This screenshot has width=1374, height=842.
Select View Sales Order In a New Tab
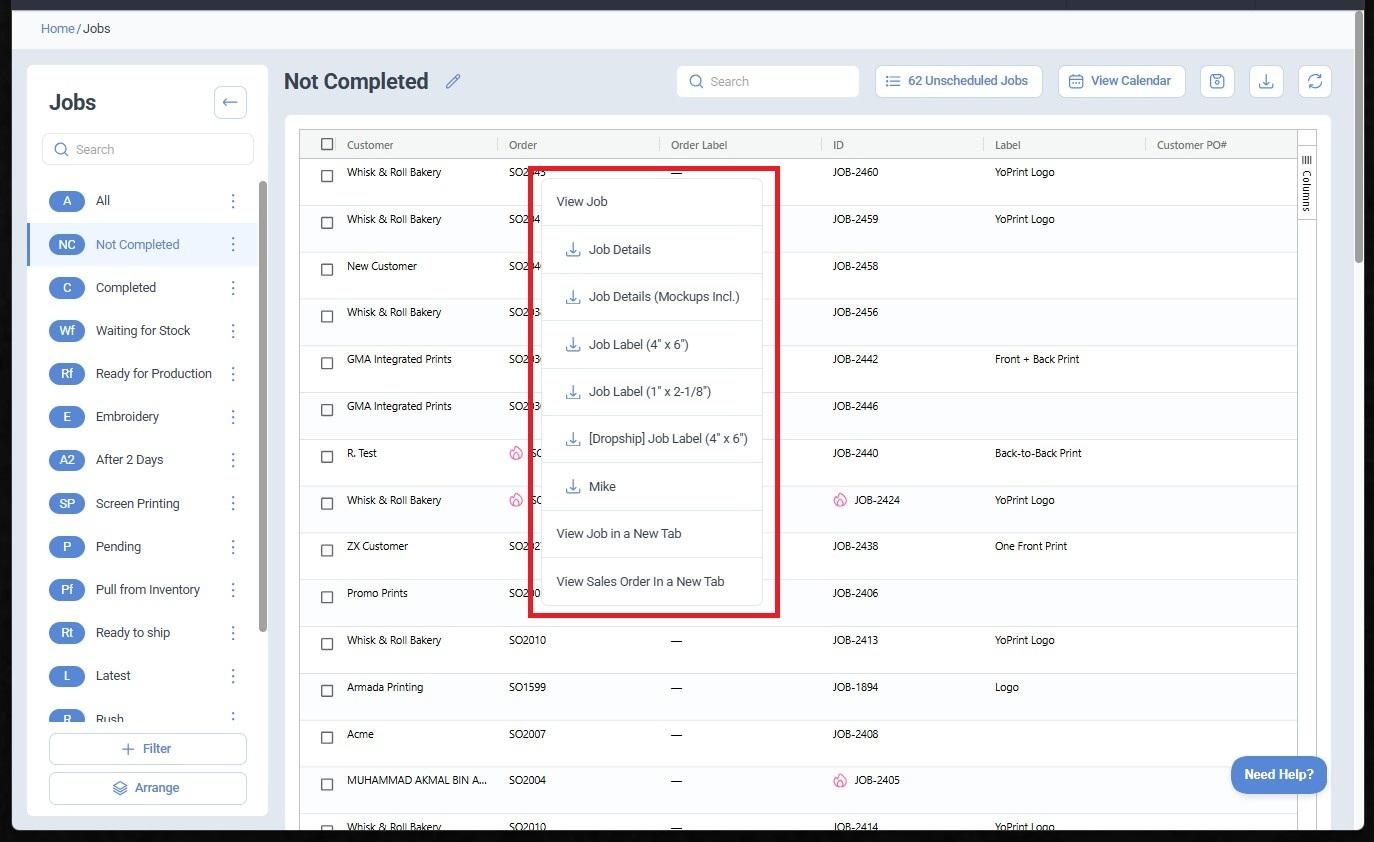coord(640,582)
